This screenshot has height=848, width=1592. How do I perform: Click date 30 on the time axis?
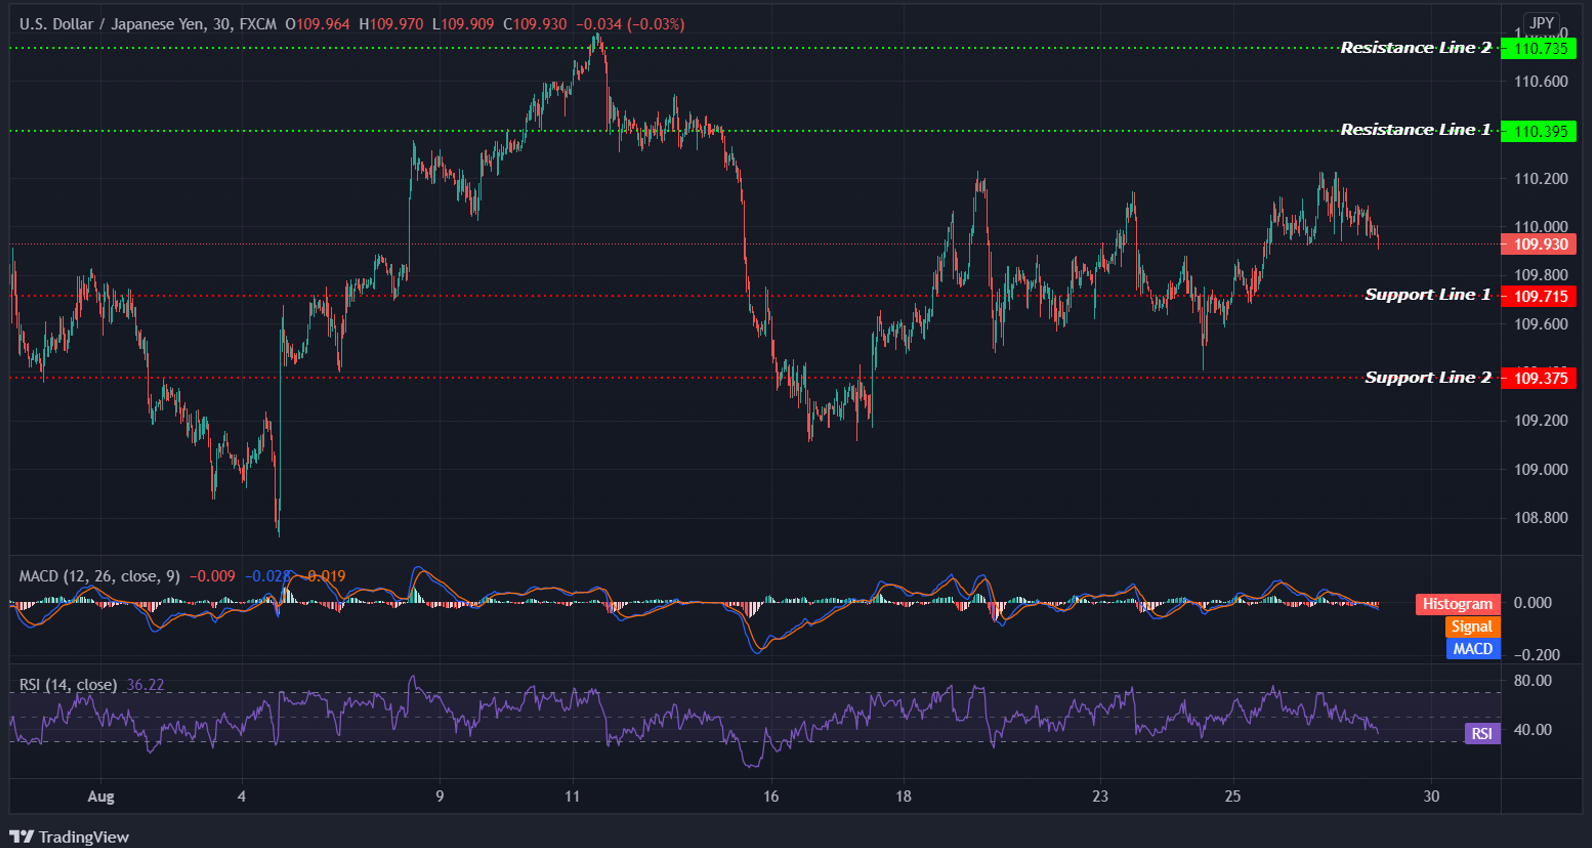click(1432, 797)
